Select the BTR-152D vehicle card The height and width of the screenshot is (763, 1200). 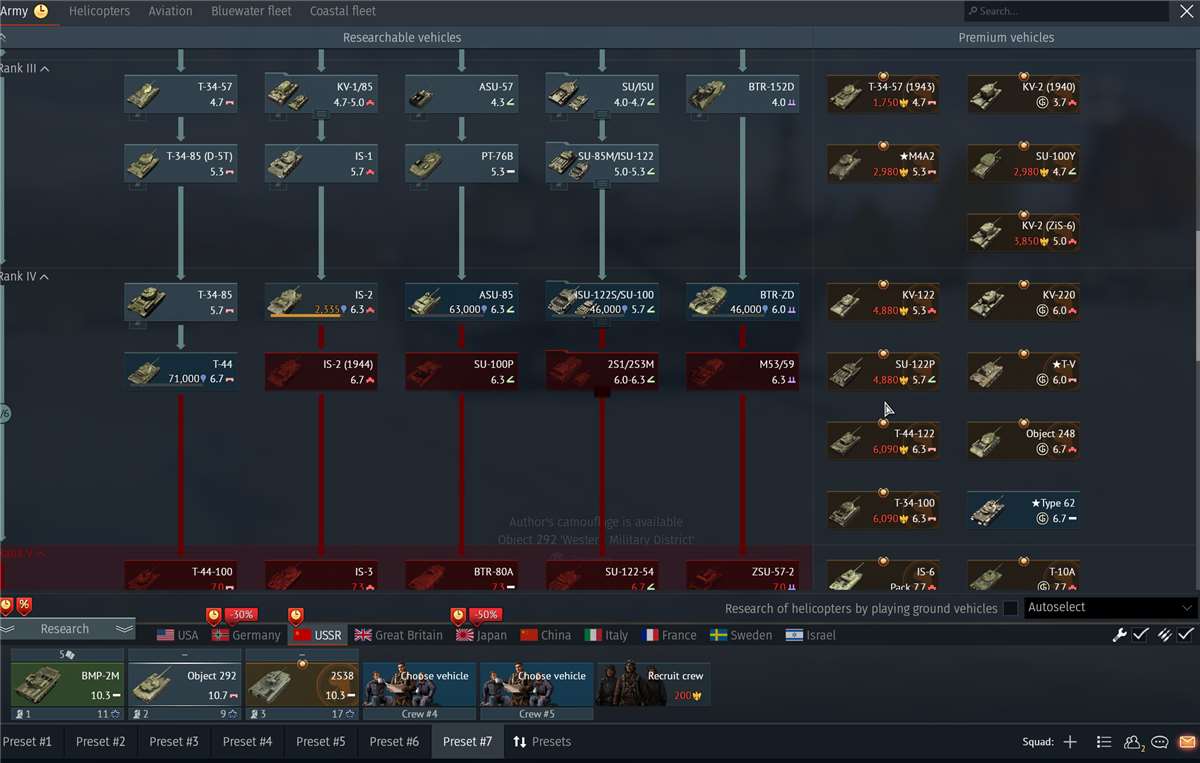tap(742, 94)
